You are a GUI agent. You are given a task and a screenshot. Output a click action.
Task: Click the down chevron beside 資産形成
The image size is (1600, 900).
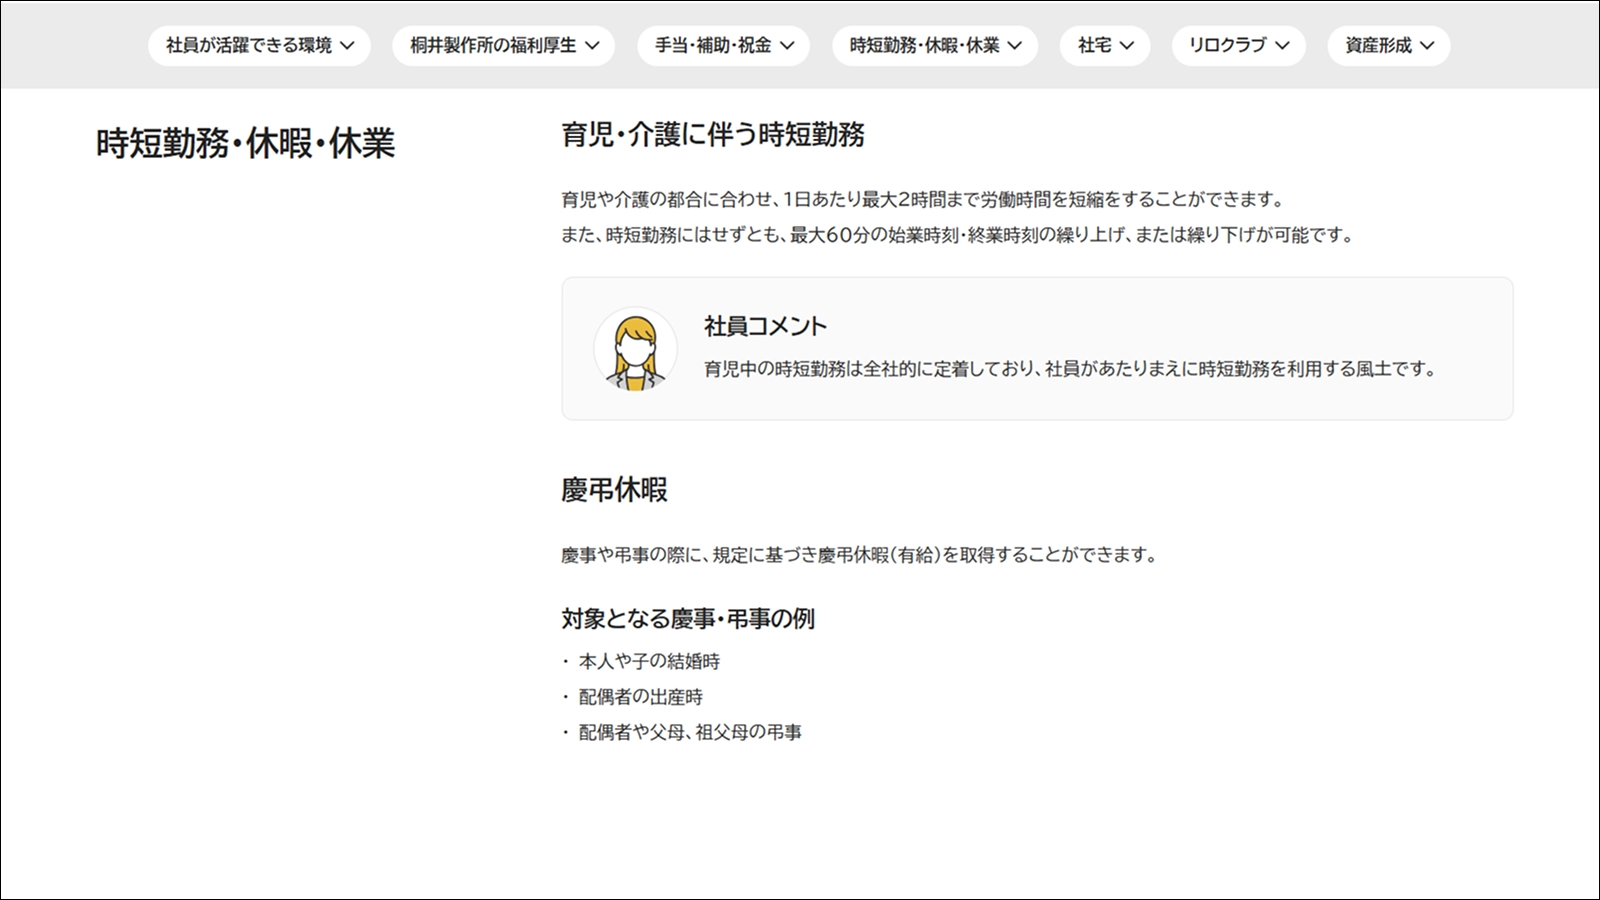tap(1427, 46)
